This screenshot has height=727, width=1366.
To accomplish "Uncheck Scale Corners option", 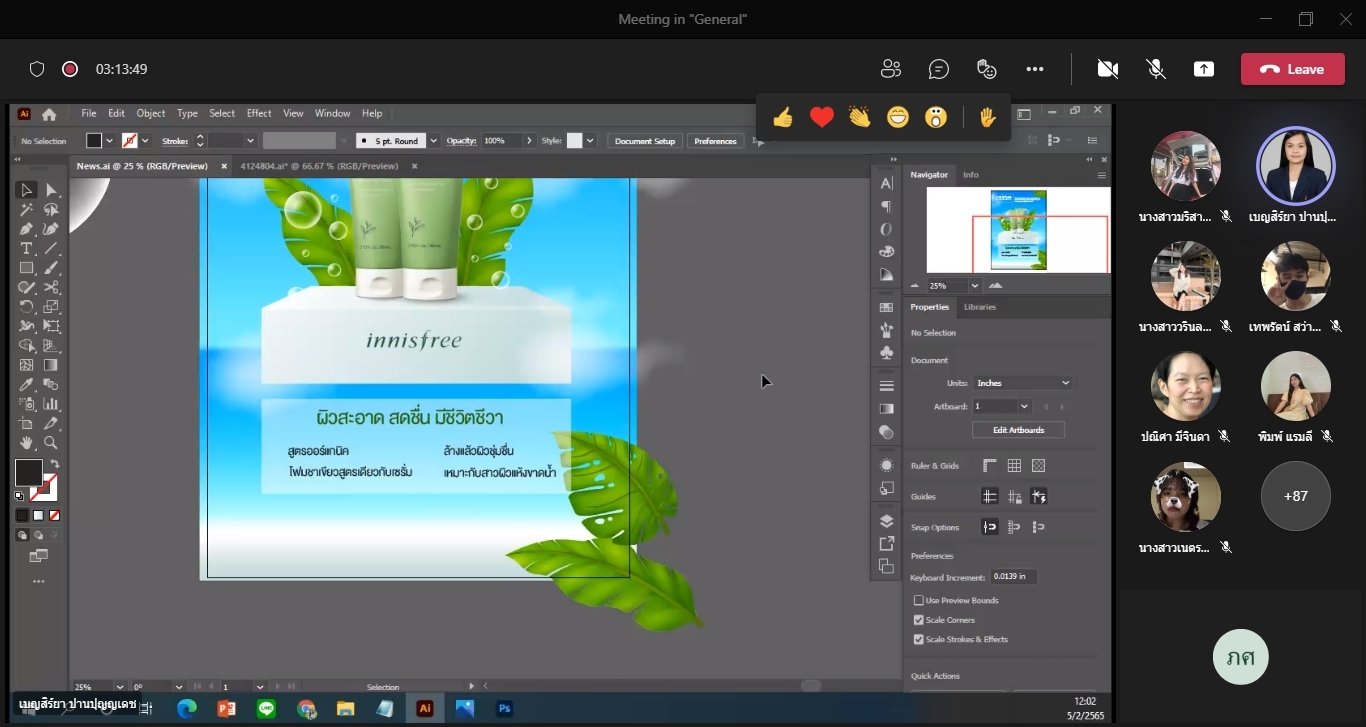I will coord(919,620).
